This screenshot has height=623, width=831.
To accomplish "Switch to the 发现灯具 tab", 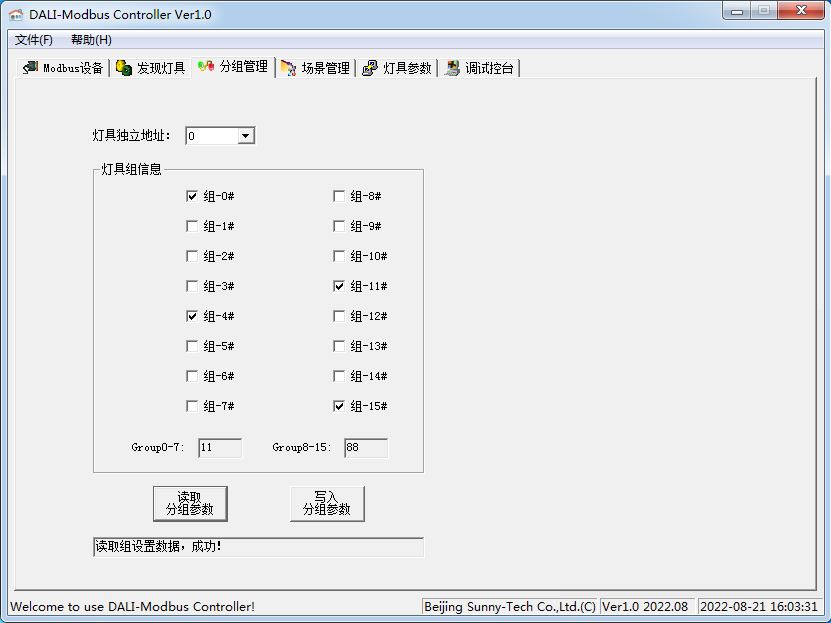I will [x=151, y=68].
